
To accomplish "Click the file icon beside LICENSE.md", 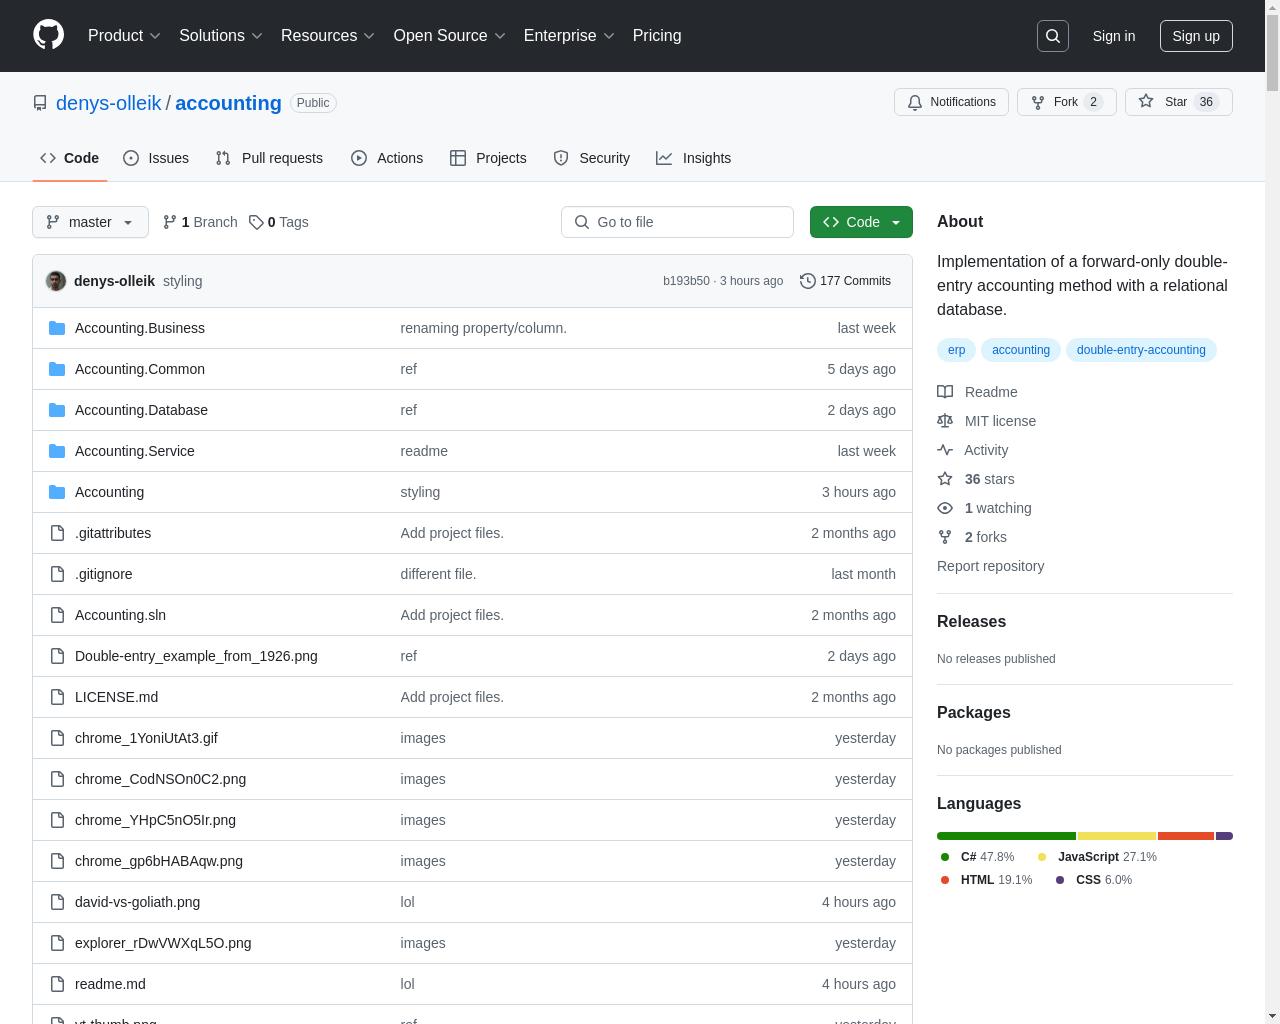I will [x=57, y=697].
